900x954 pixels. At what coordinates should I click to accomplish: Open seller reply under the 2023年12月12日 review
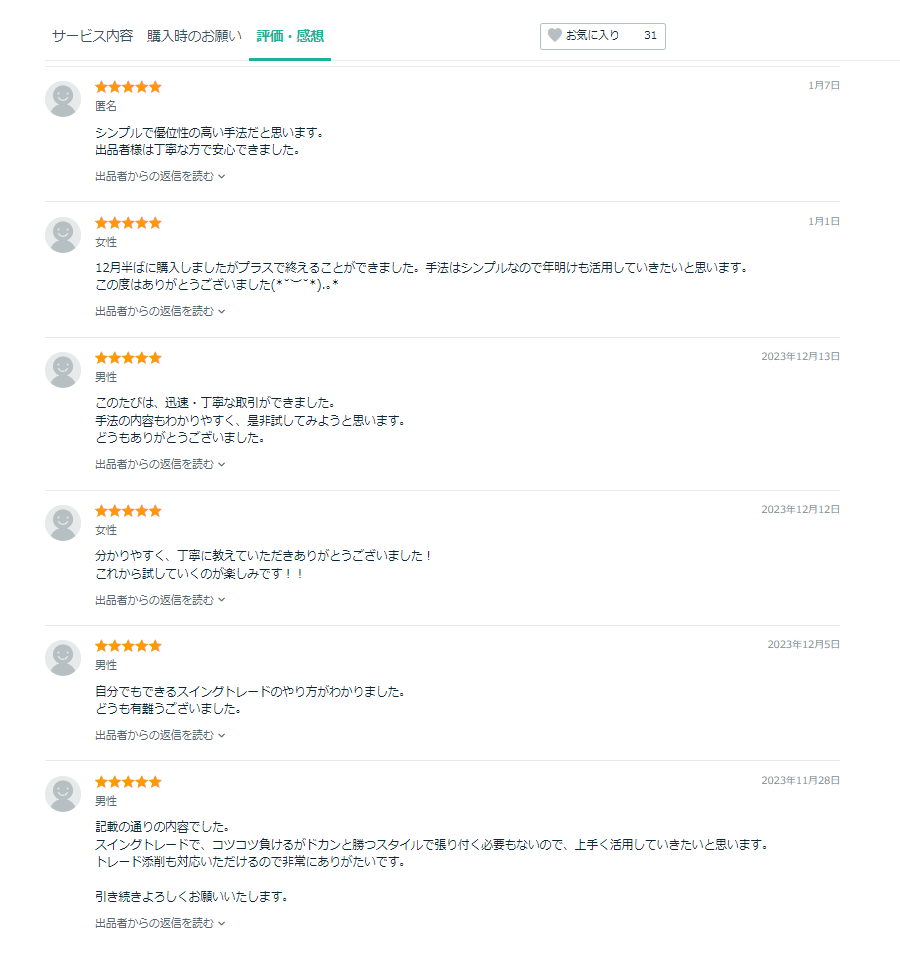pos(160,600)
